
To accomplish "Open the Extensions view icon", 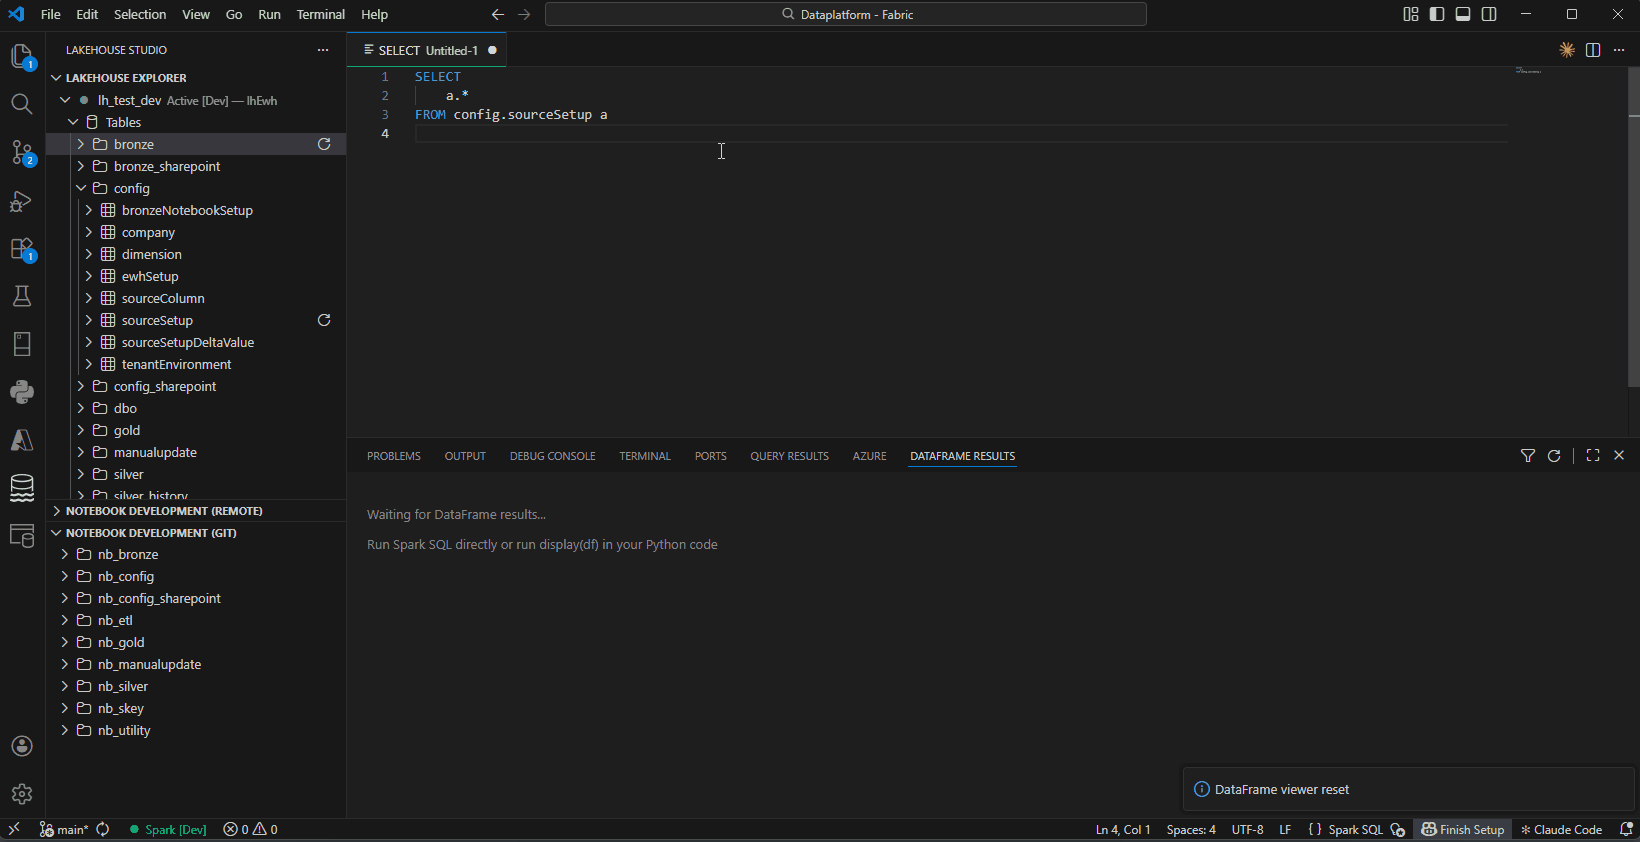I will pyautogui.click(x=22, y=249).
